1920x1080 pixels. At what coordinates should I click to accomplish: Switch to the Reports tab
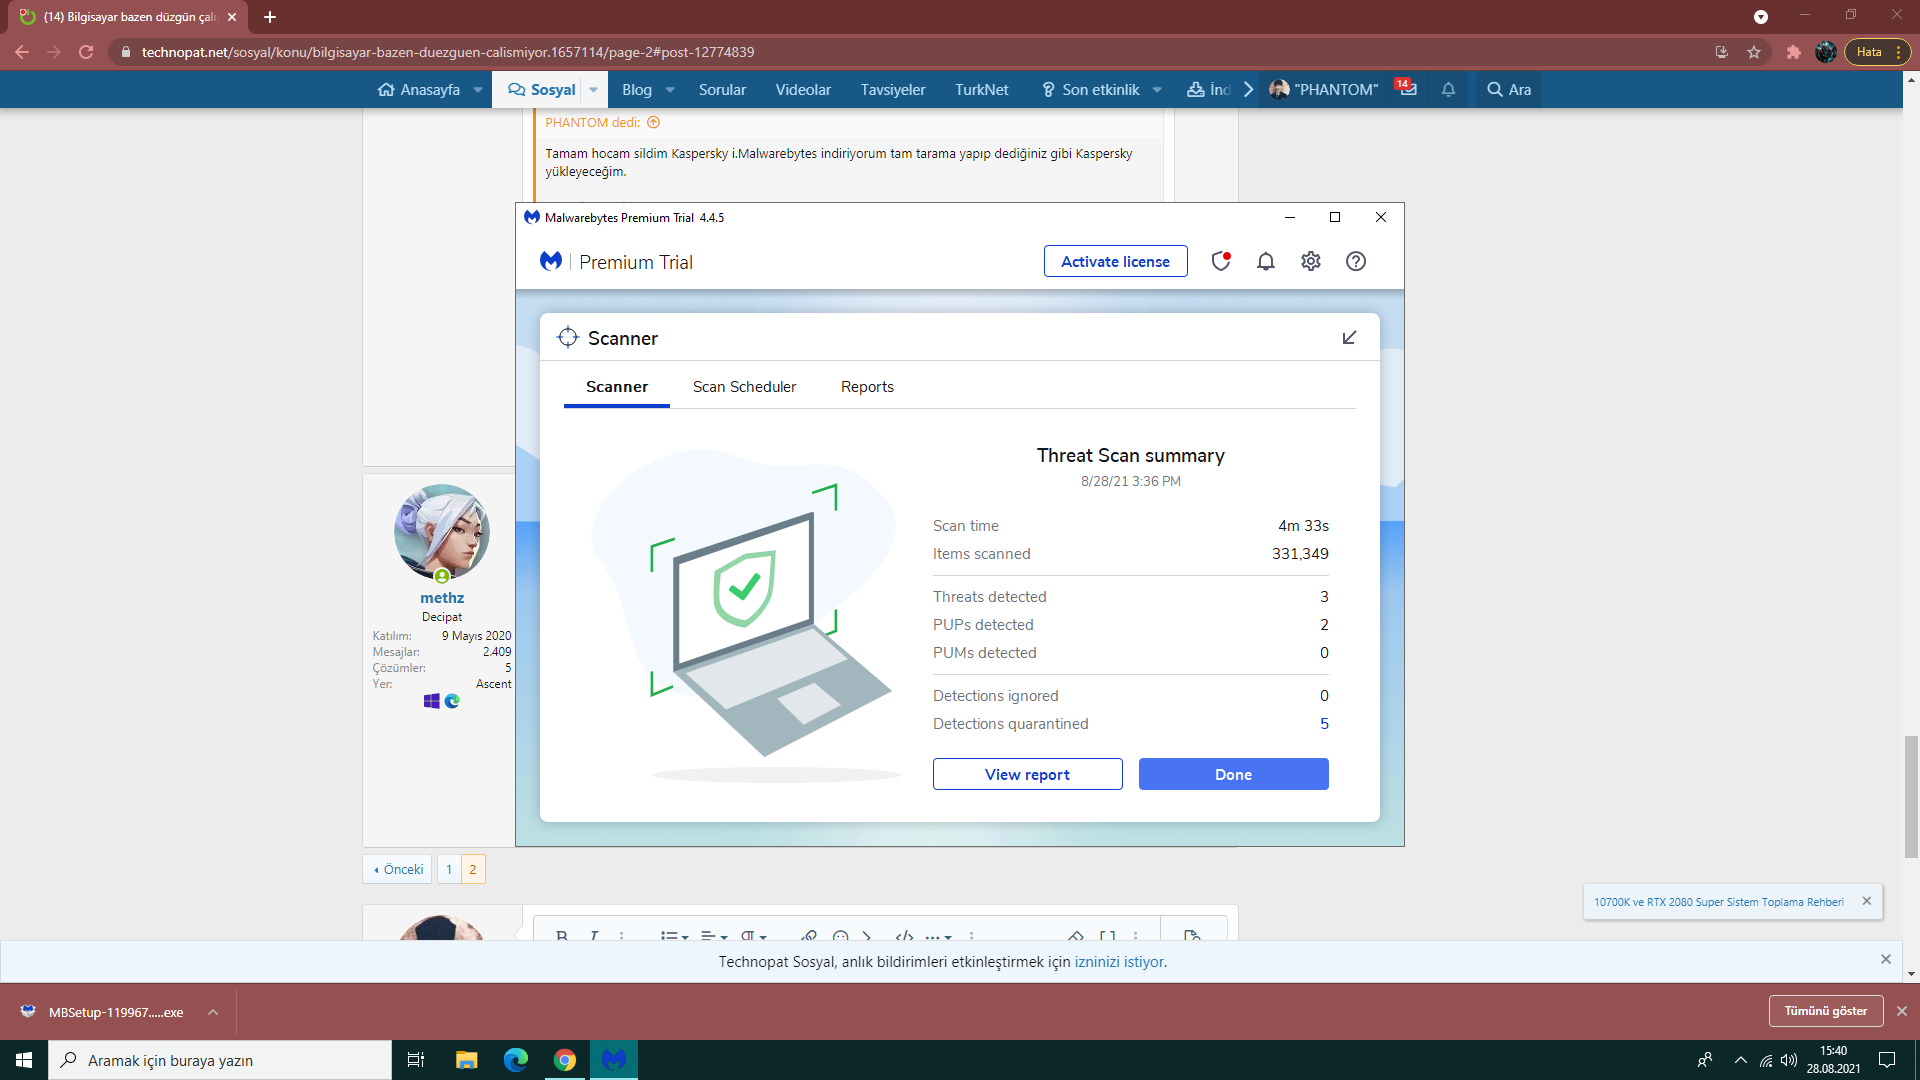tap(867, 387)
